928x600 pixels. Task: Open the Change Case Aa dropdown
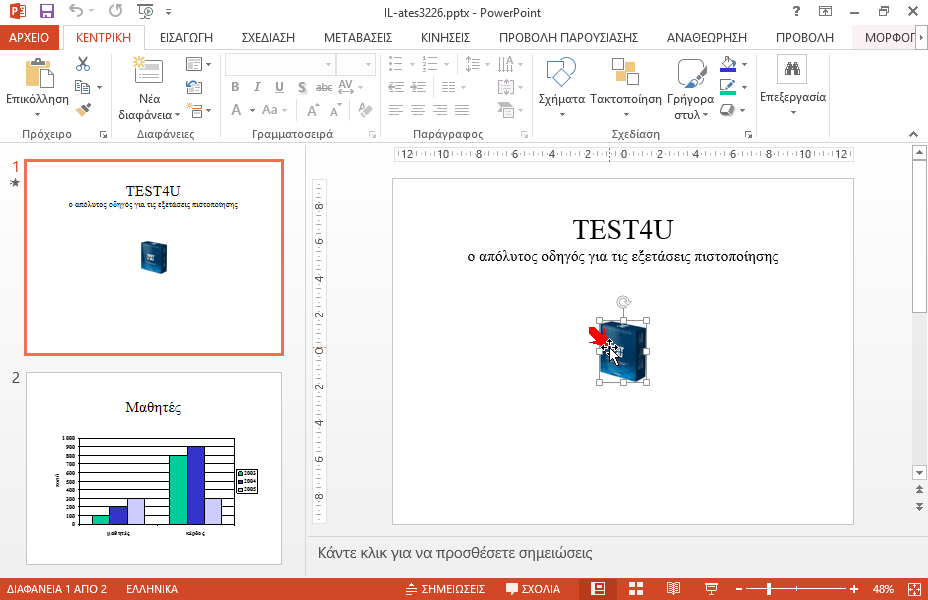(274, 110)
